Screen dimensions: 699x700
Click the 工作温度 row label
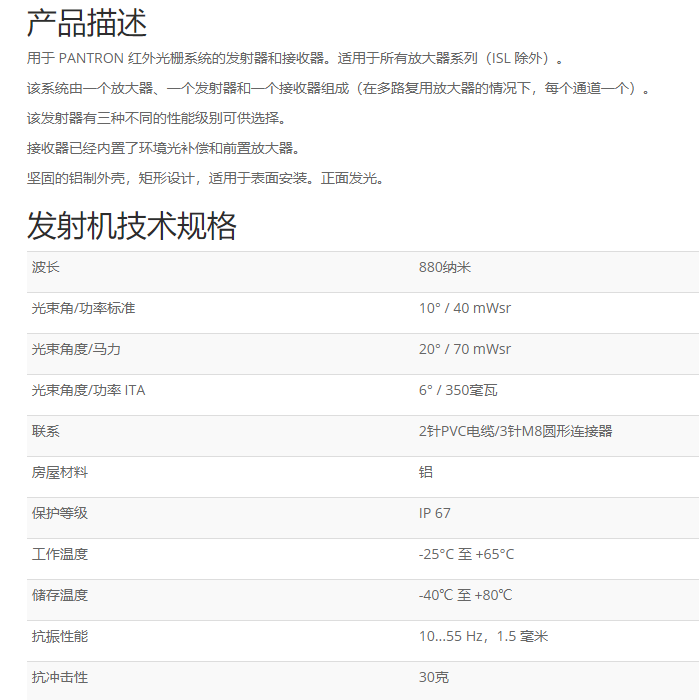[x=60, y=554]
